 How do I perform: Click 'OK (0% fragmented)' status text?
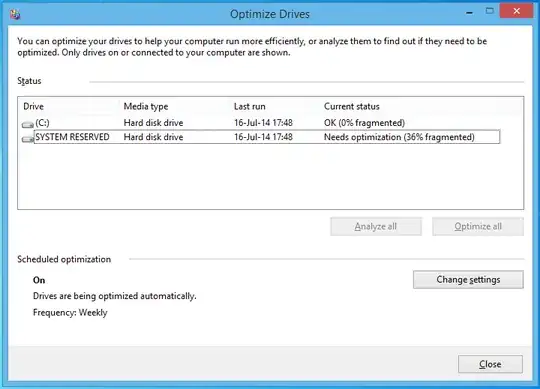364,123
